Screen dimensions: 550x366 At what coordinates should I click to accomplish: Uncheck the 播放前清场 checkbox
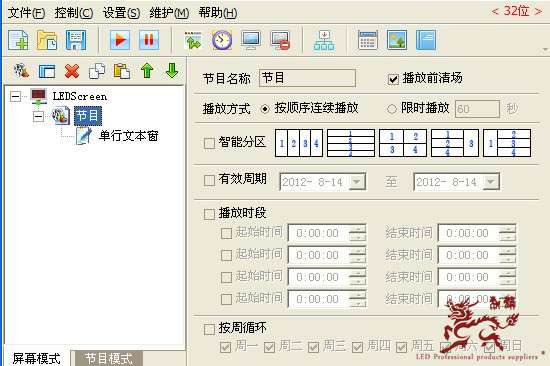[x=393, y=79]
